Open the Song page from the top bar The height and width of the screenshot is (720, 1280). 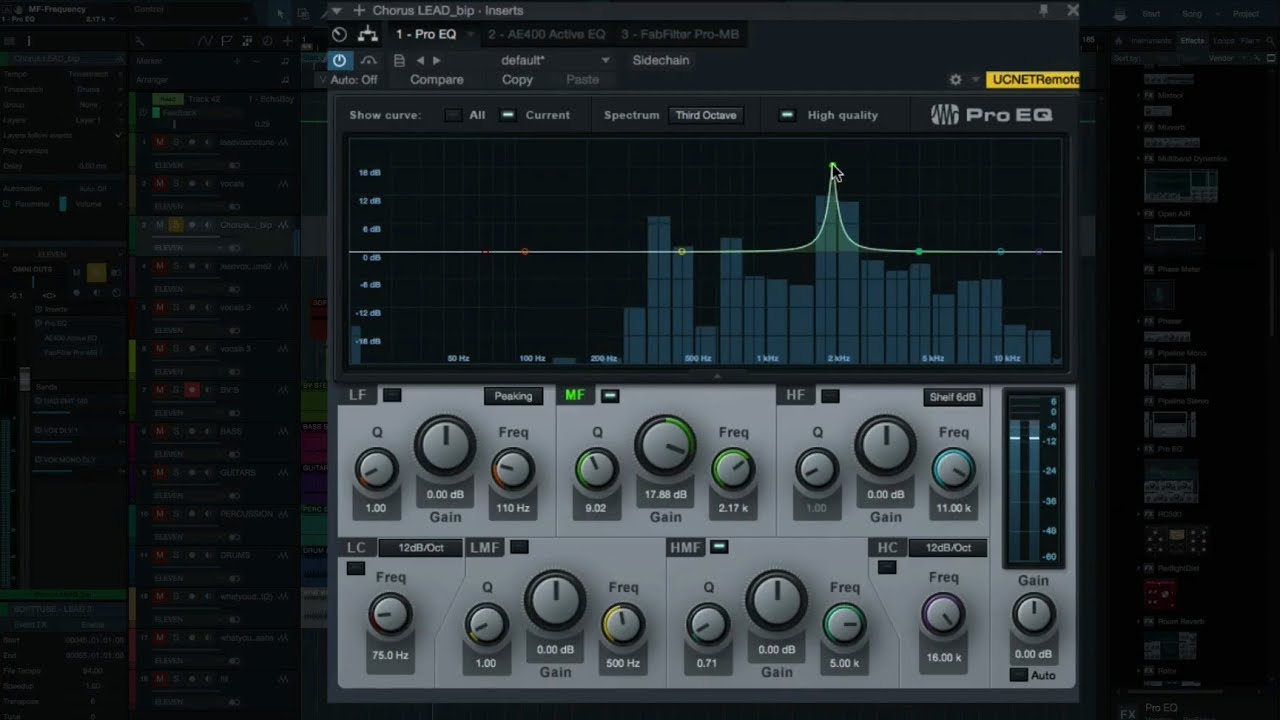(x=1192, y=14)
